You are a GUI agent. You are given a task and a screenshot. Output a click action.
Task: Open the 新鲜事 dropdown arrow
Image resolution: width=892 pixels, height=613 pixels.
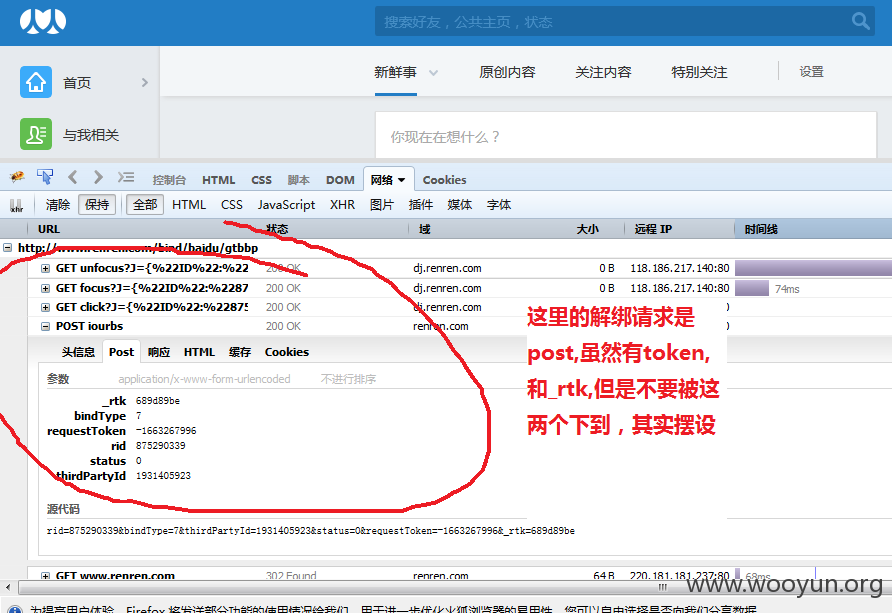433,73
